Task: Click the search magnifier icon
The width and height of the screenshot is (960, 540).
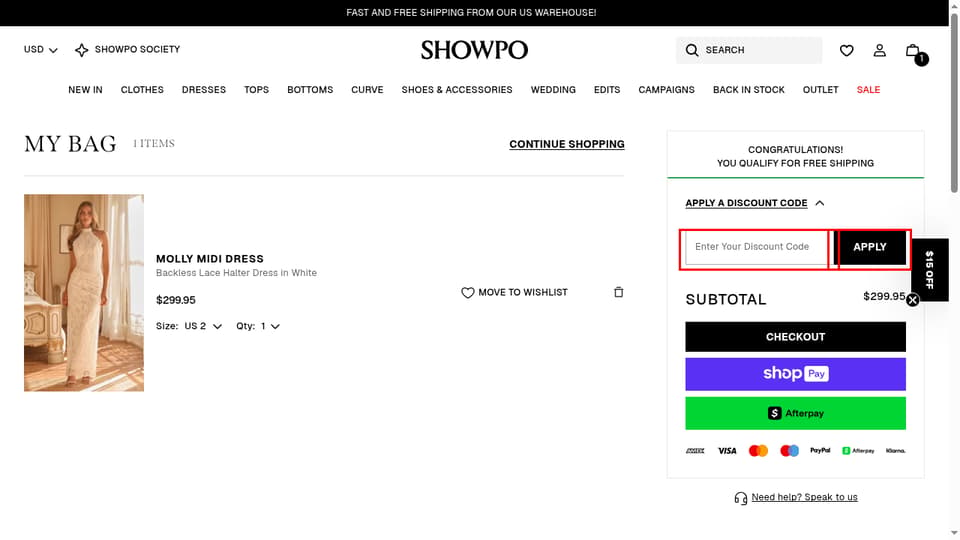Action: (x=692, y=50)
